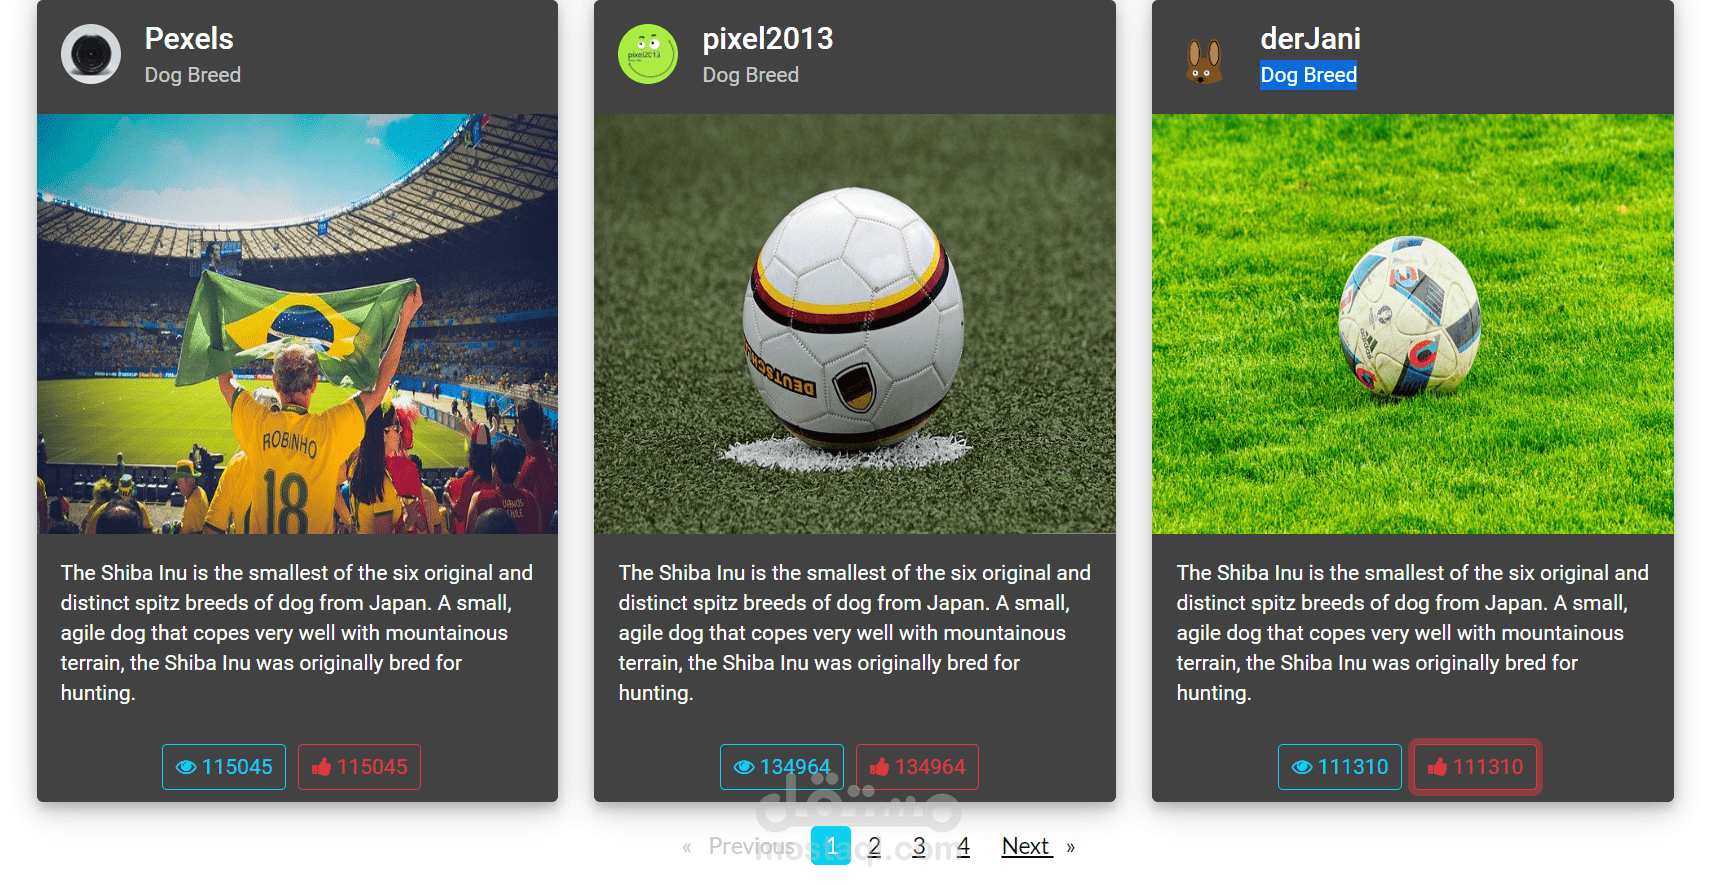Open the German soccer ball photo
The height and width of the screenshot is (885, 1718).
pyautogui.click(x=855, y=324)
